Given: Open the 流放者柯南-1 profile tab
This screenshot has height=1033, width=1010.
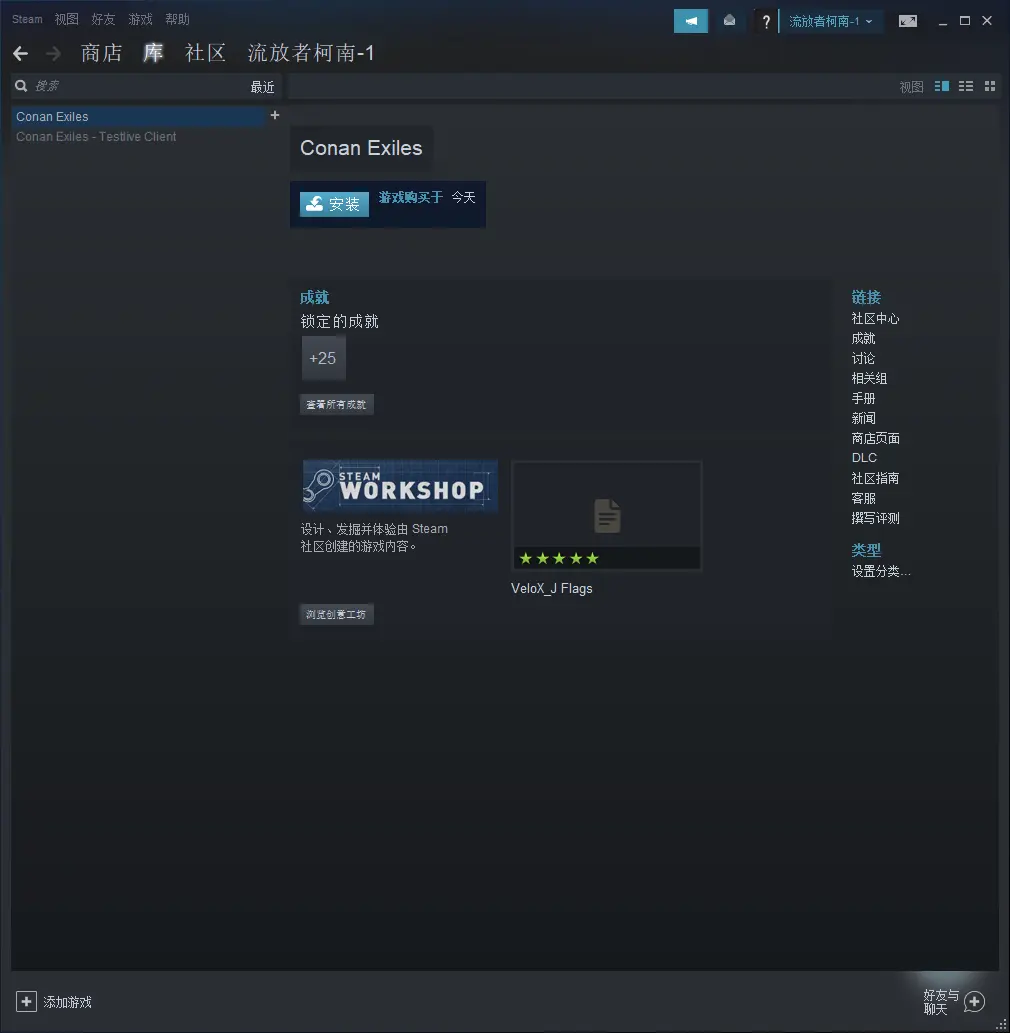Looking at the screenshot, I should pos(311,53).
